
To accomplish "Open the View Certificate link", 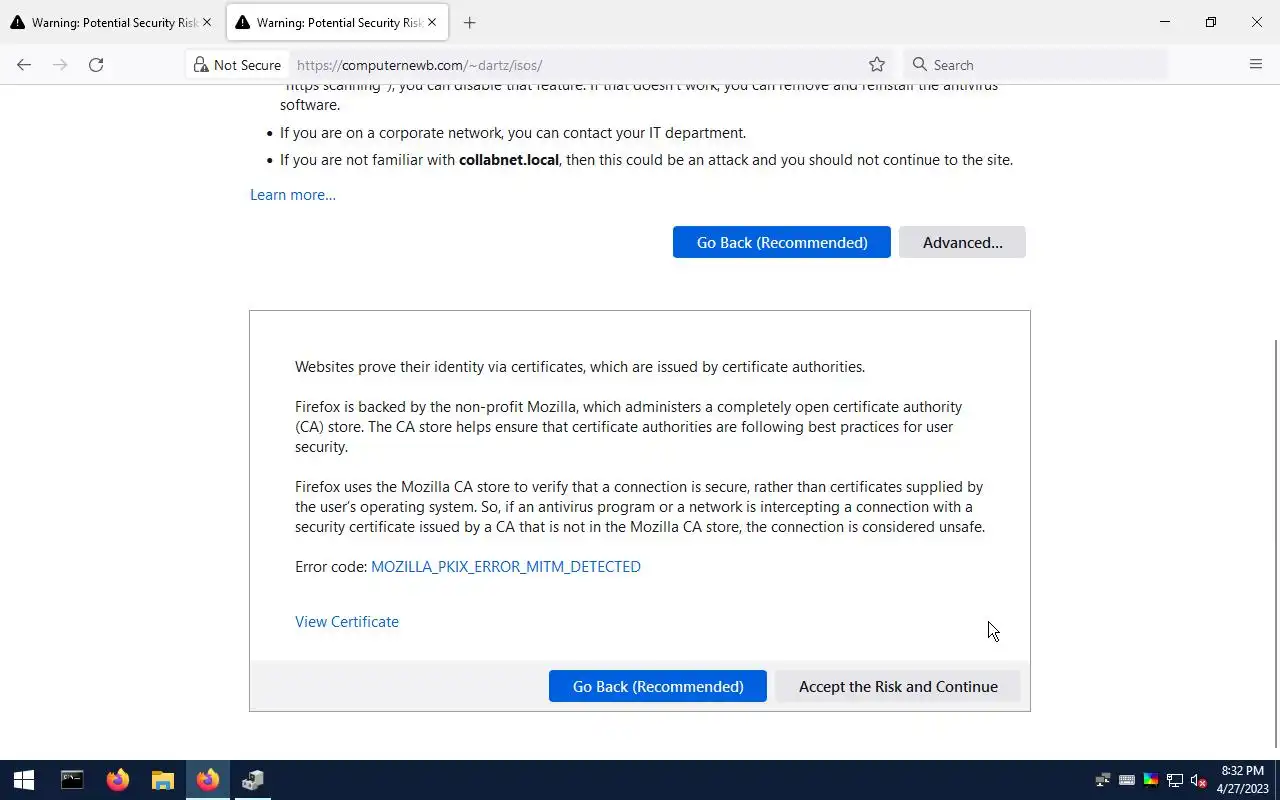I will coord(347,622).
